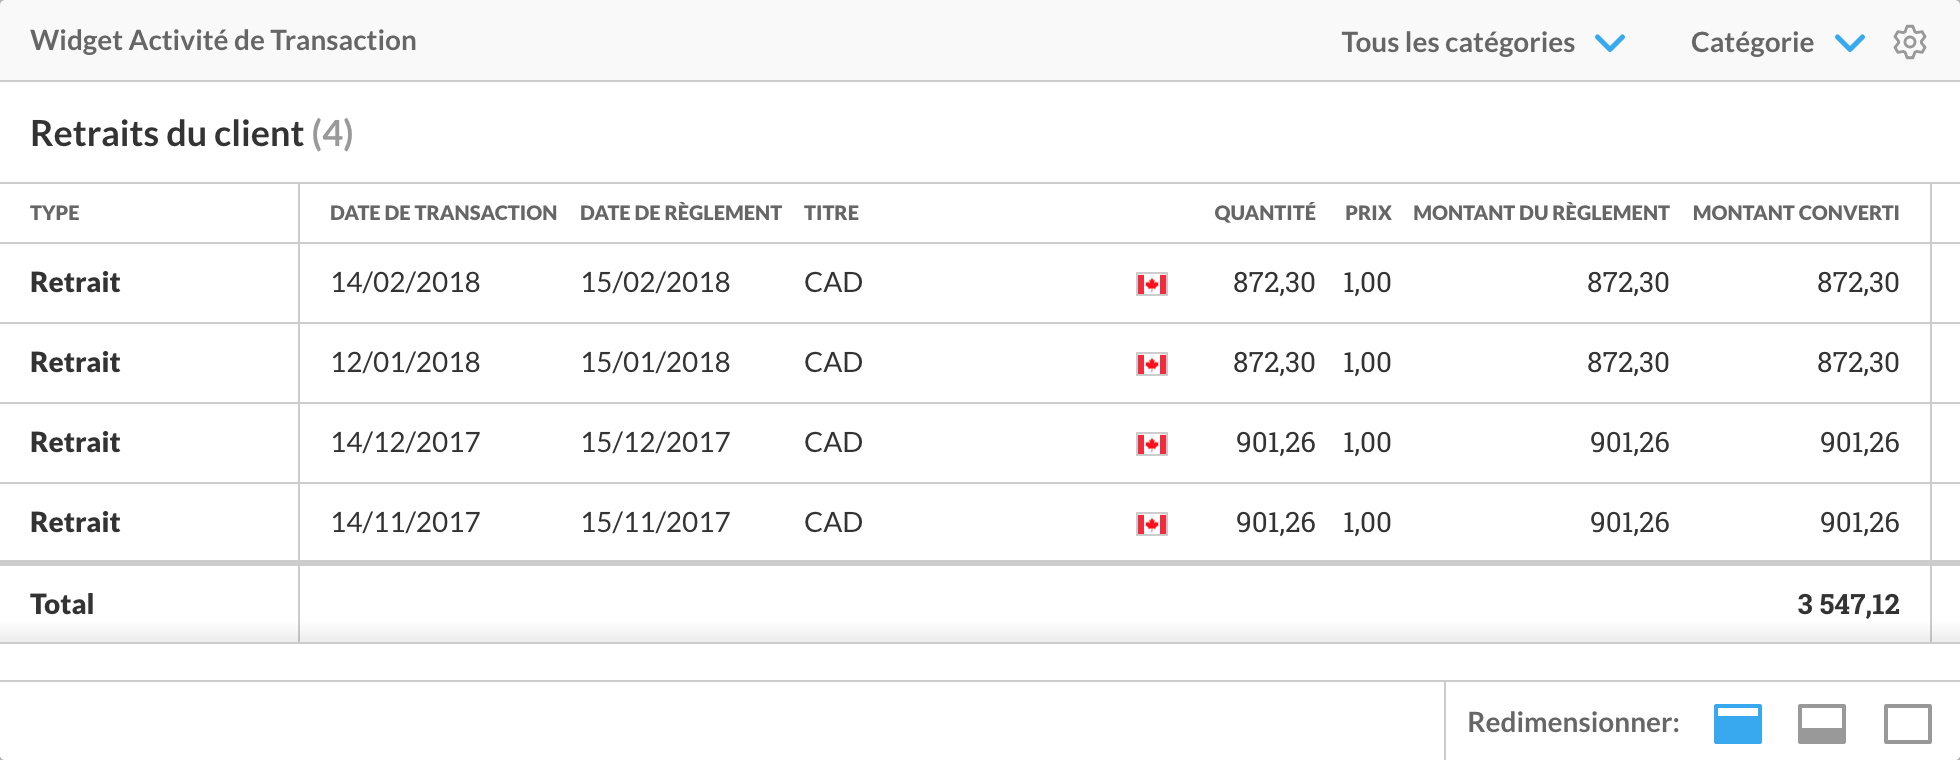1960x760 pixels.
Task: Sort by Date de règlement column header
Action: [680, 213]
